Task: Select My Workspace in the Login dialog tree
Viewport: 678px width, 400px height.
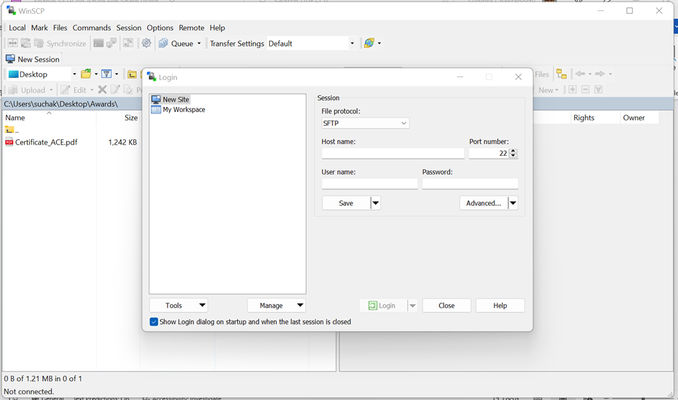Action: (x=178, y=110)
